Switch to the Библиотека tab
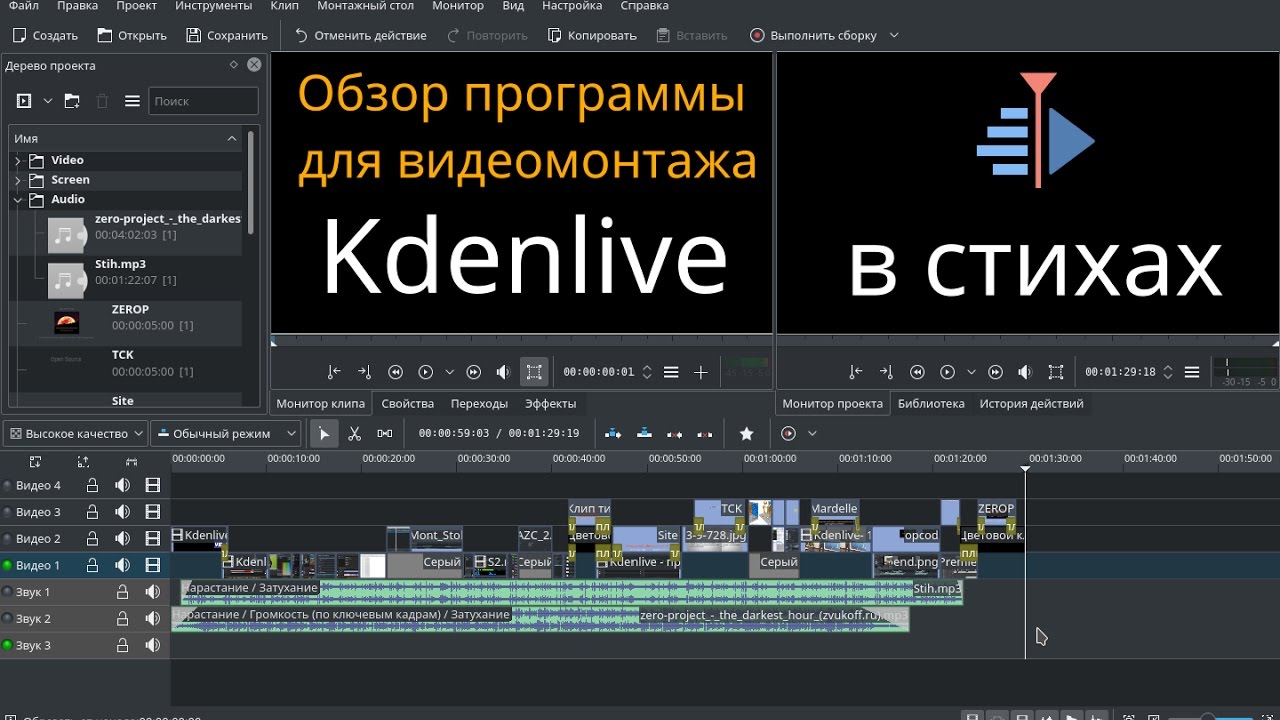The image size is (1280, 720). (931, 403)
